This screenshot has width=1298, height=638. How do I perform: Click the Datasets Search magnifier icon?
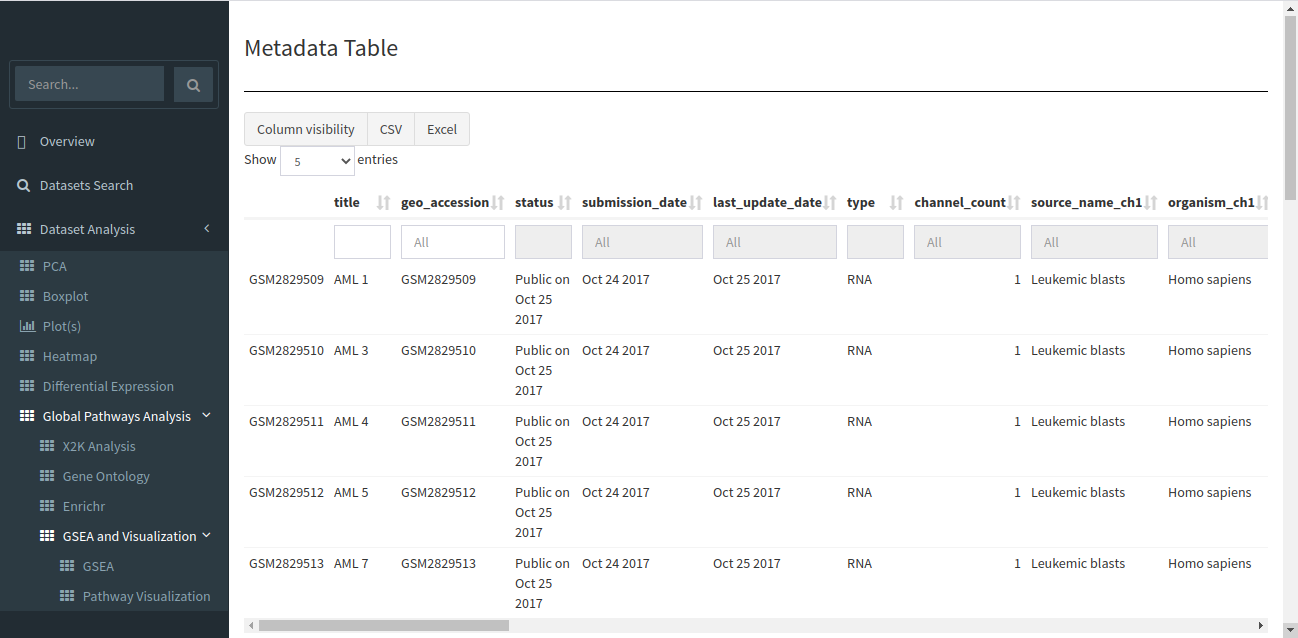(x=24, y=186)
